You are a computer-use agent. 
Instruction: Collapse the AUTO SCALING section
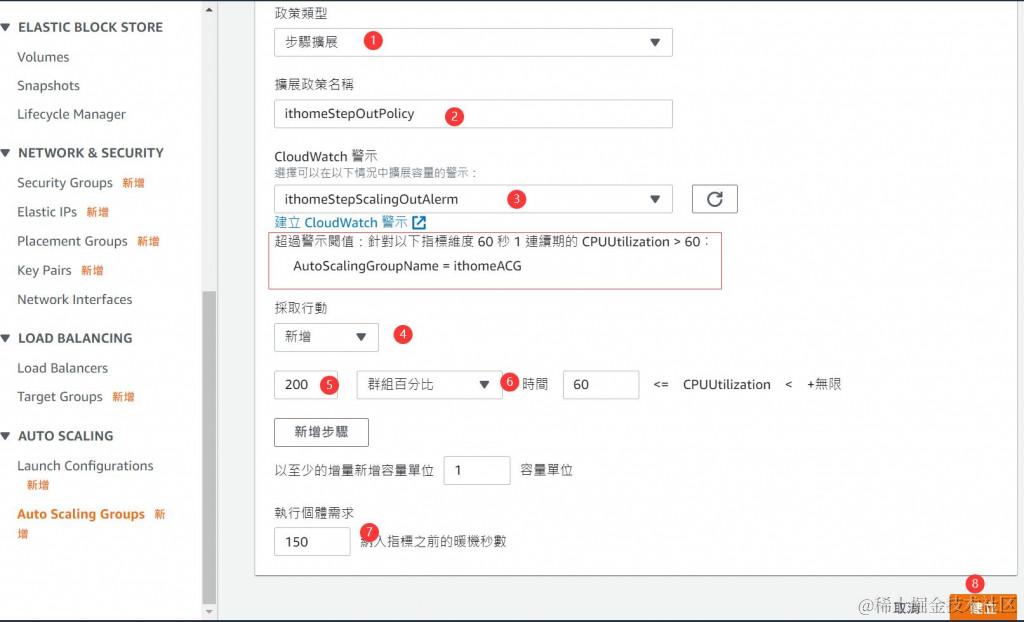click(6, 436)
